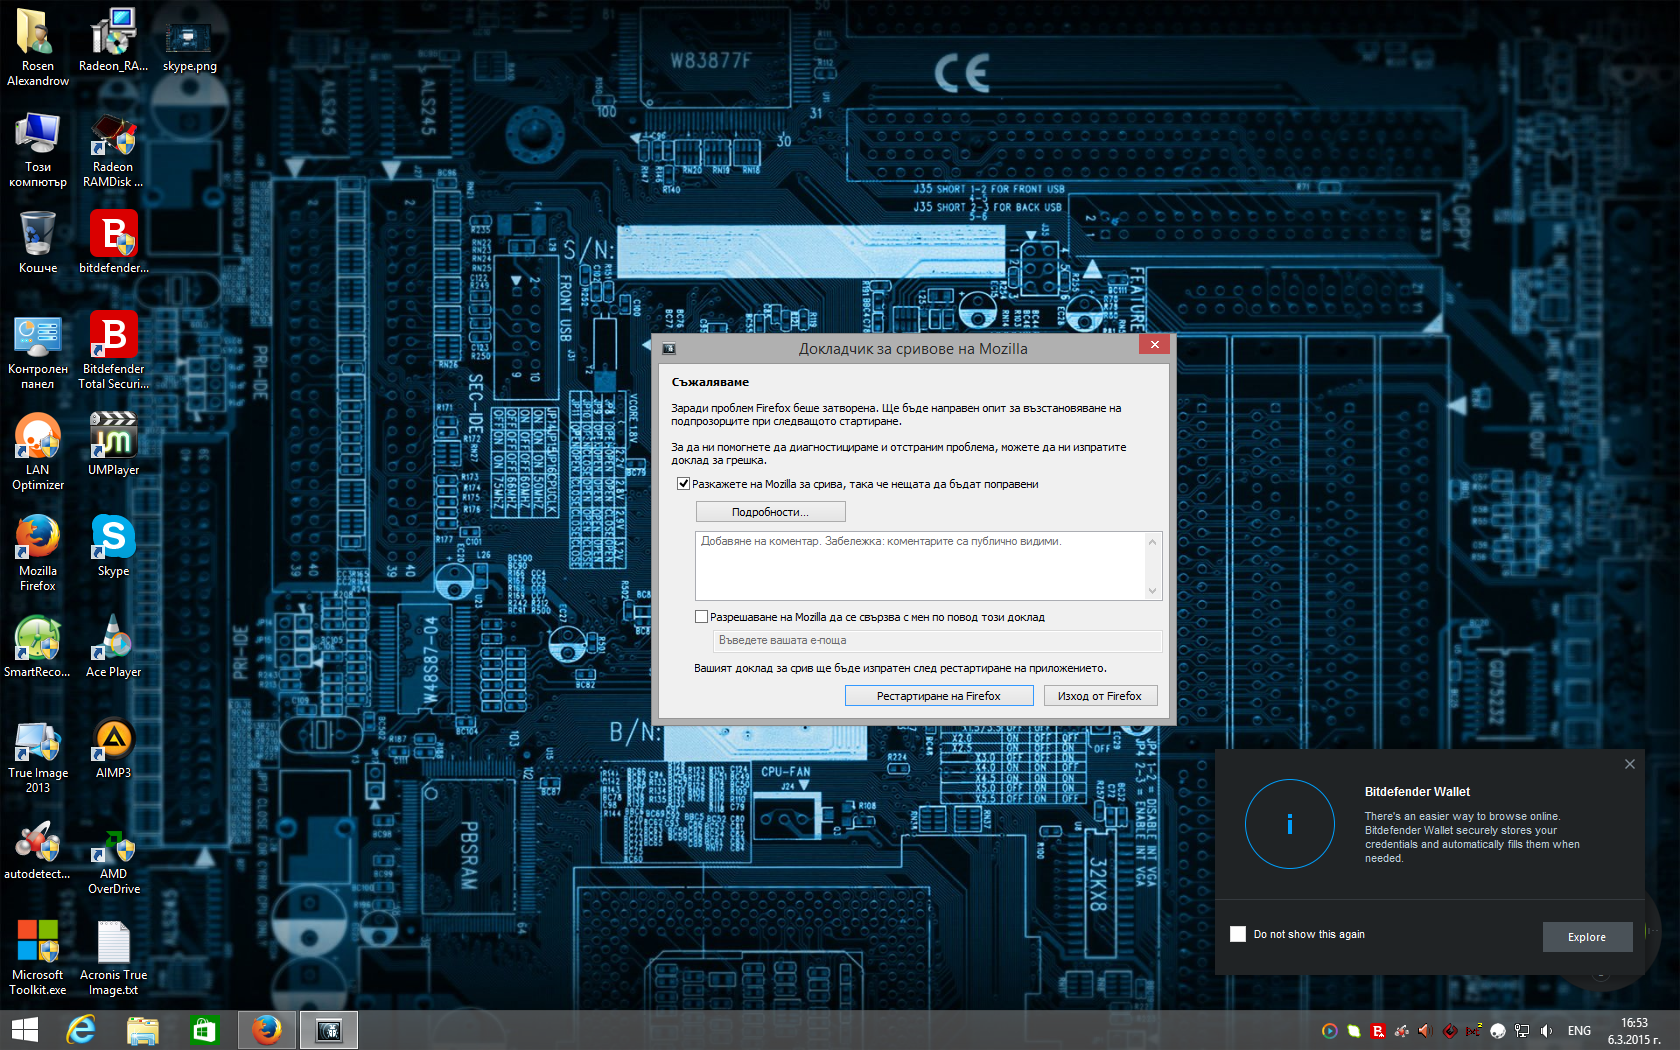The height and width of the screenshot is (1050, 1680).
Task: Click the Подробности... button
Action: [x=771, y=512]
